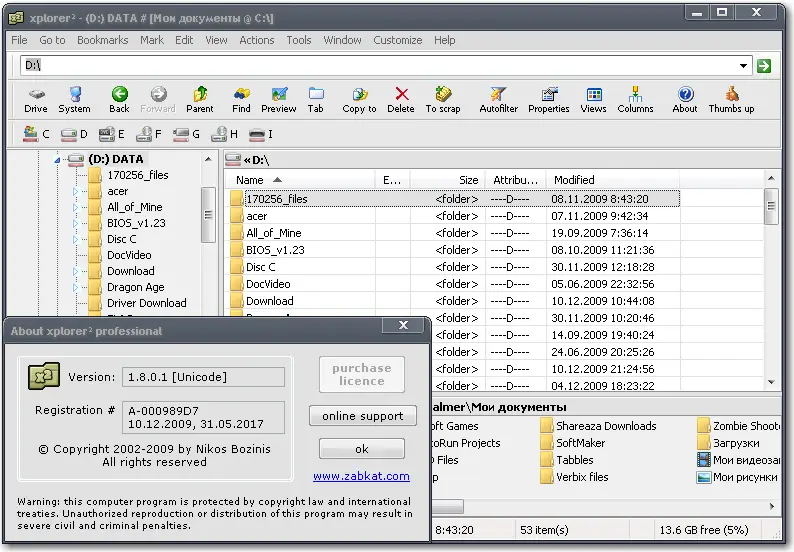Sort by the Size column header
Screen dimensions: 794x552
pos(447,180)
